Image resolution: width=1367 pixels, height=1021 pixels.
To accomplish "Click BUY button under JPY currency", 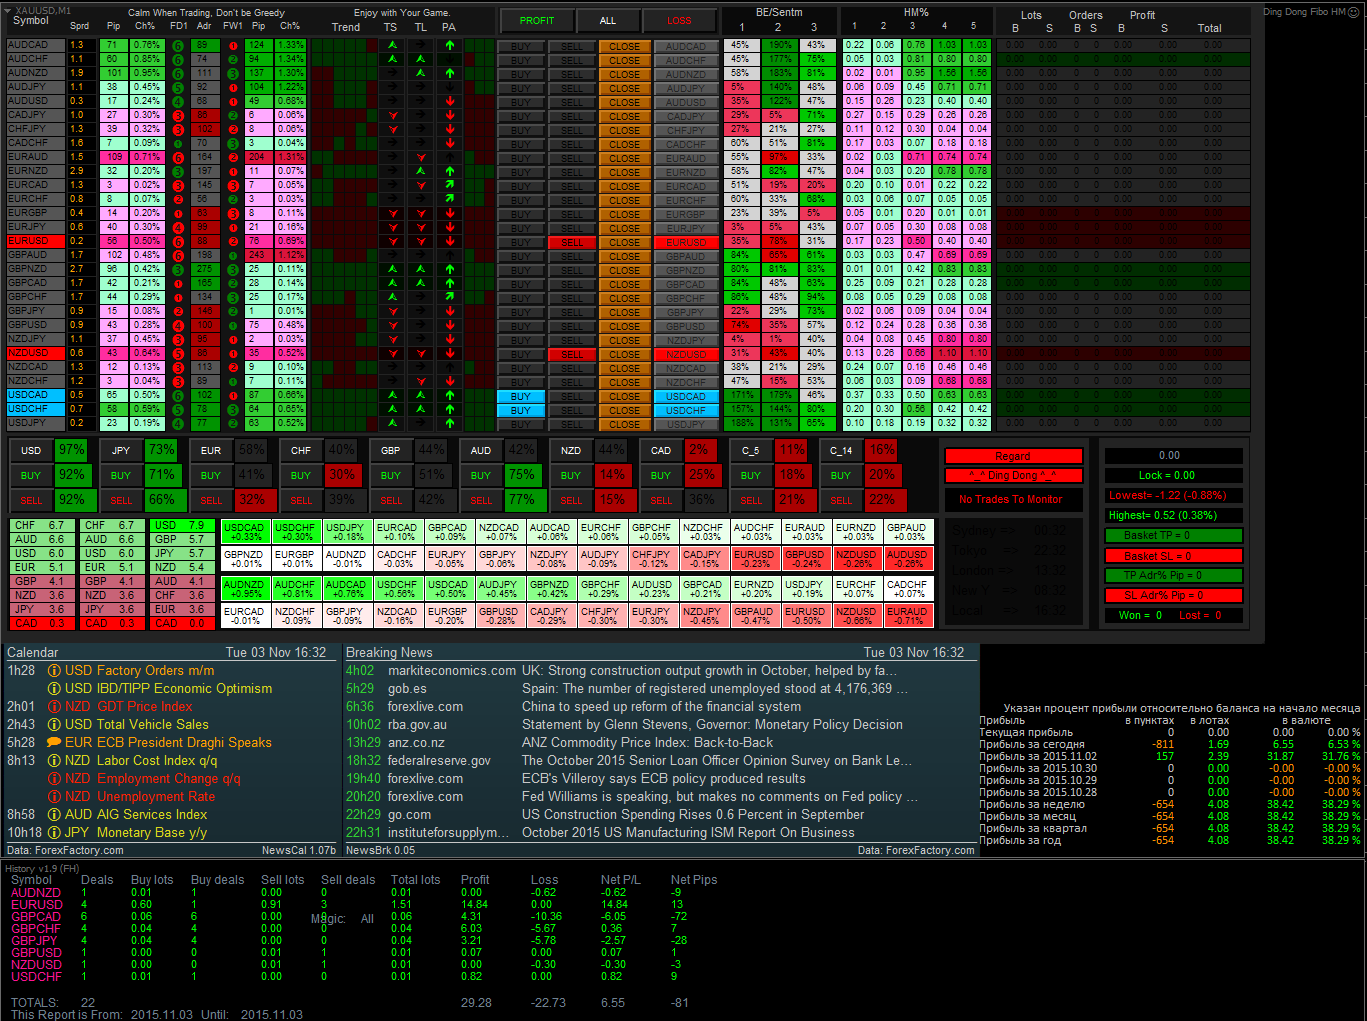I will (121, 475).
